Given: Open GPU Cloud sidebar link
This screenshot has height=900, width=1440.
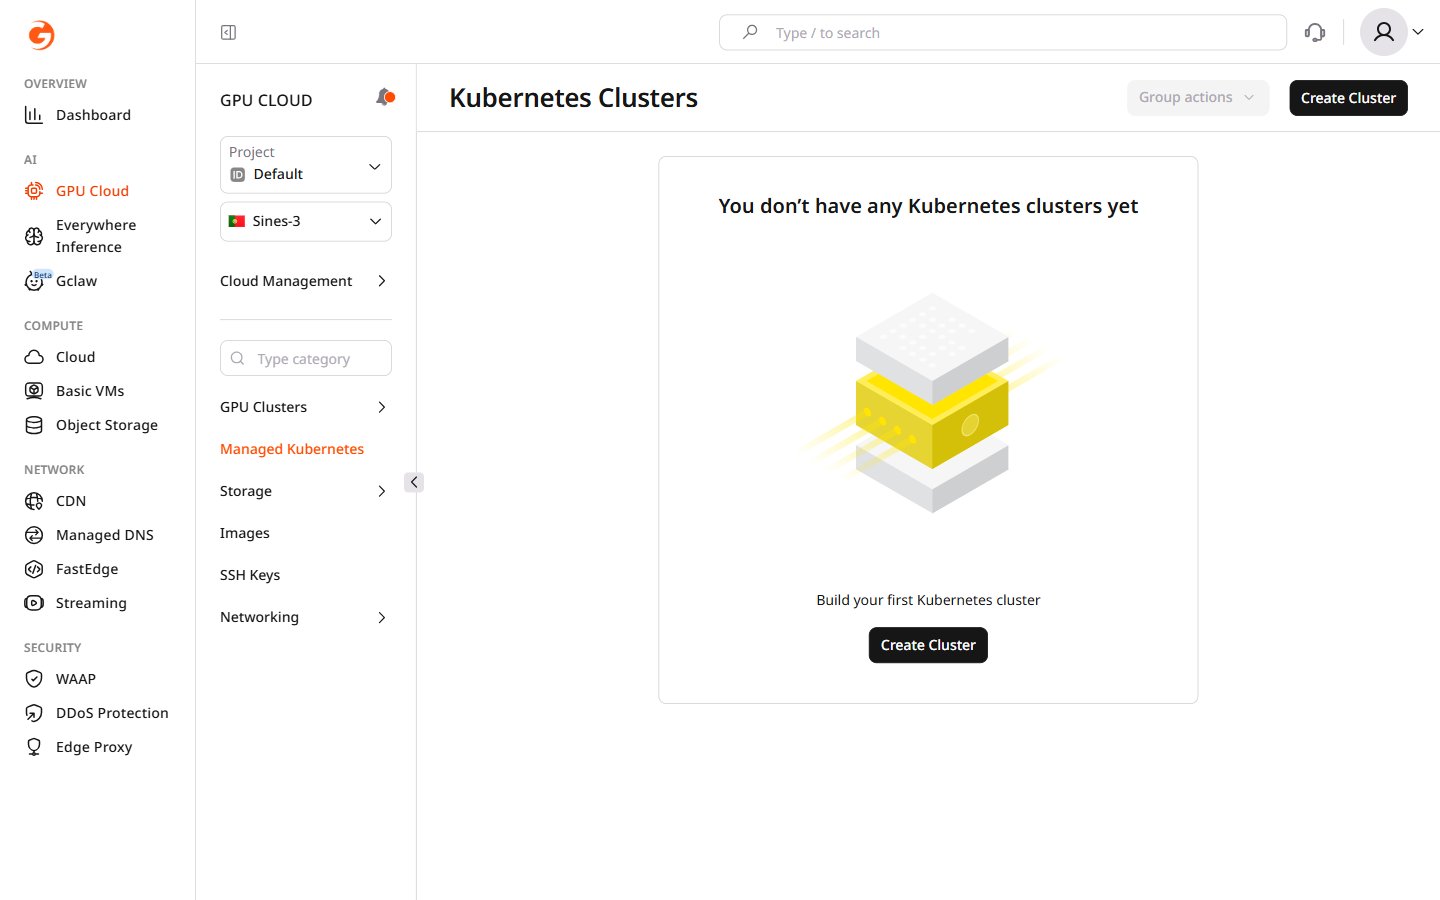Looking at the screenshot, I should tap(92, 191).
